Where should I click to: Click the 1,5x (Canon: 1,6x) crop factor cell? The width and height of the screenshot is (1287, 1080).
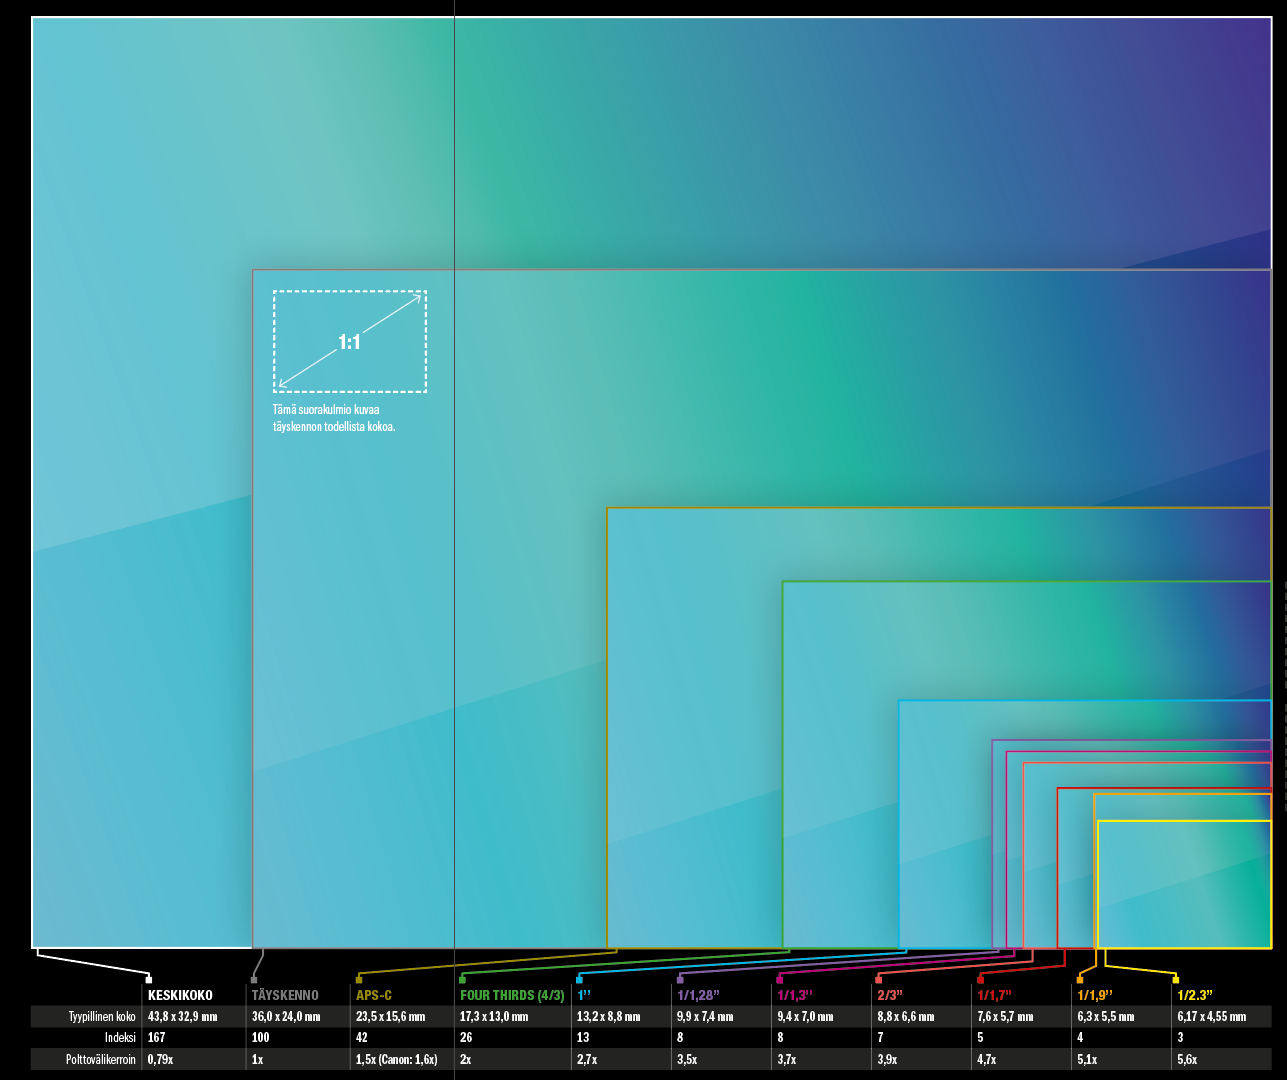pyautogui.click(x=396, y=1059)
